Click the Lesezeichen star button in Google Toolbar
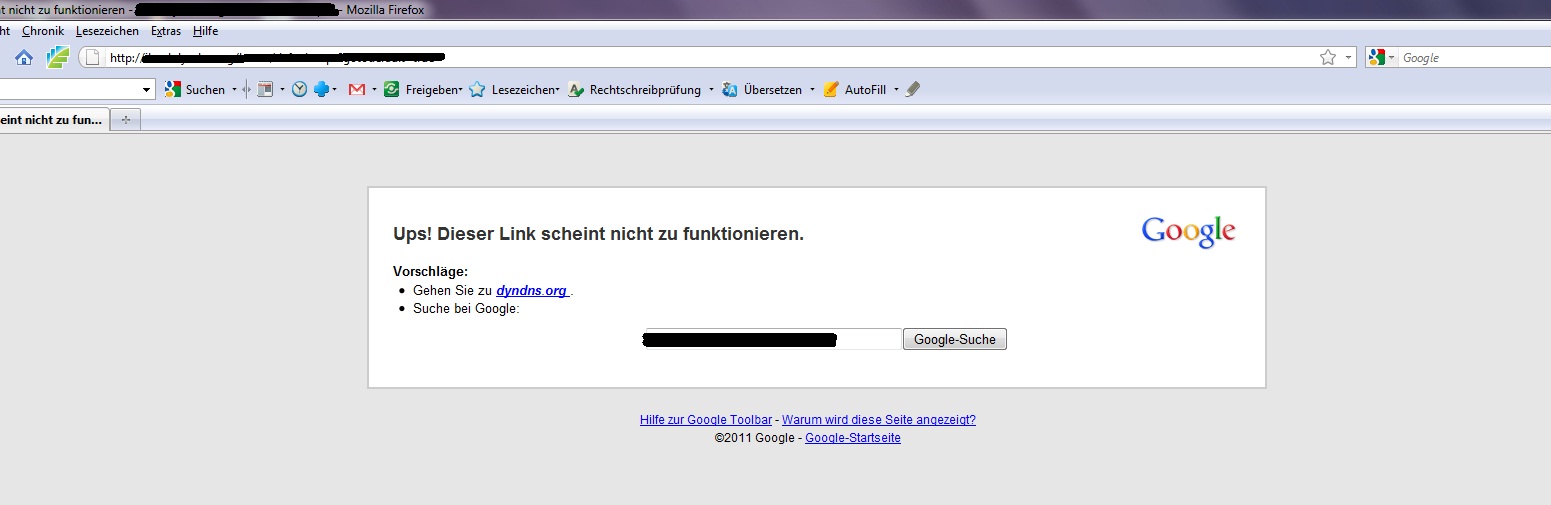 pyautogui.click(x=513, y=90)
